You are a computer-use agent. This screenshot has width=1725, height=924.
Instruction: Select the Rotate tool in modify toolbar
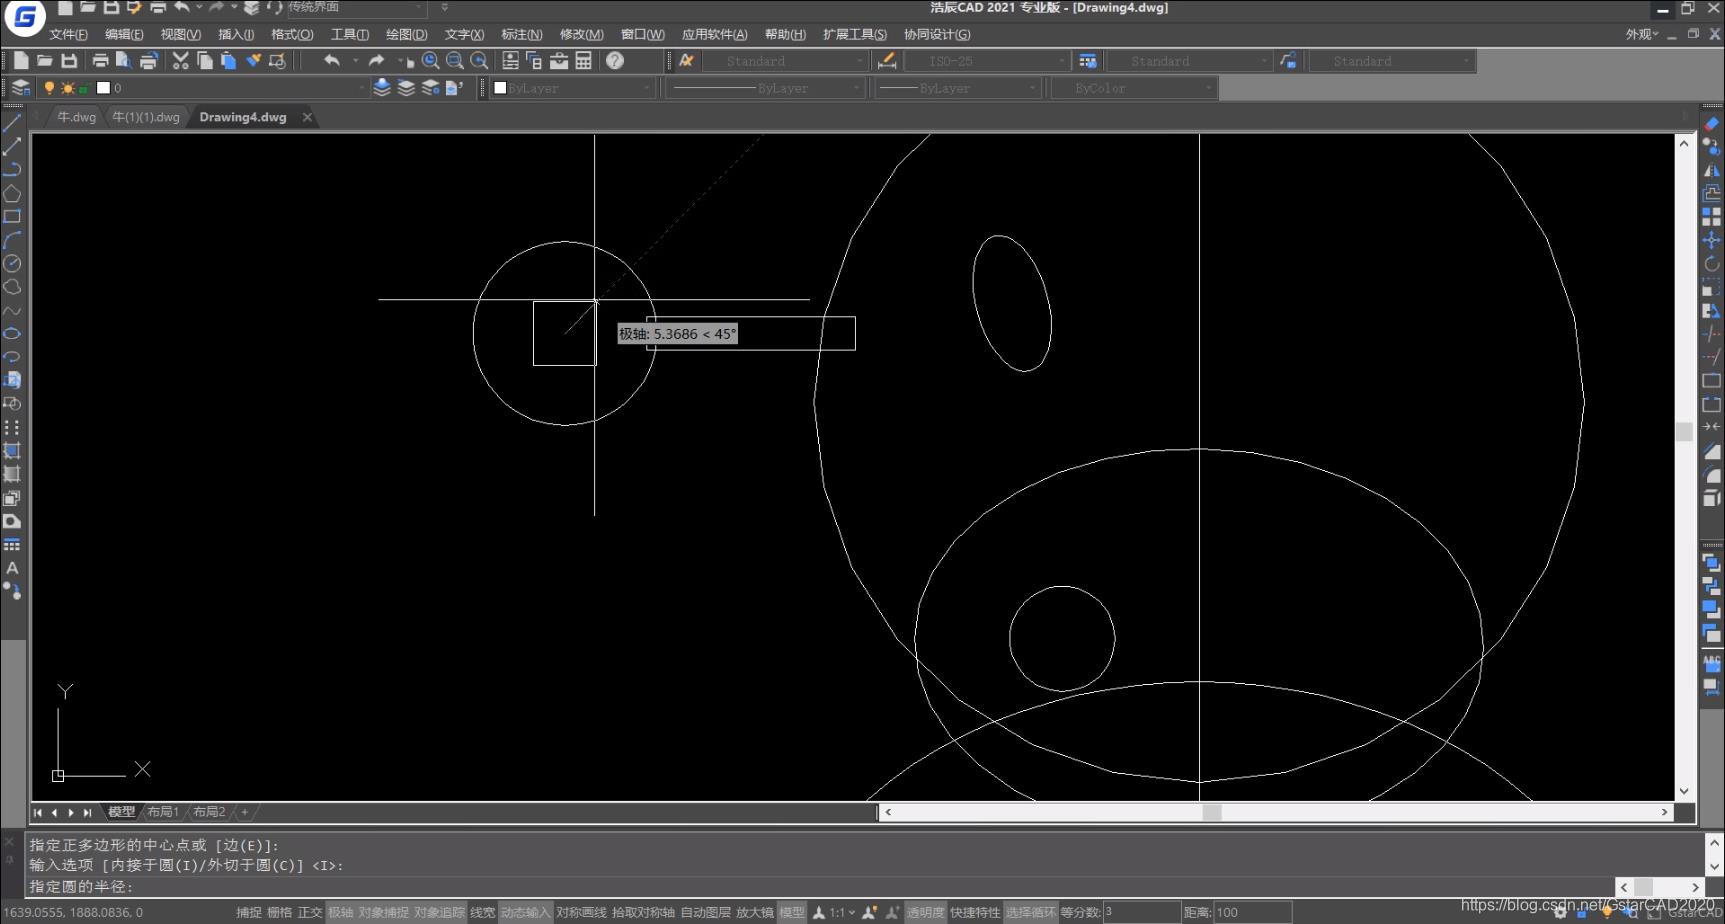[x=1711, y=264]
